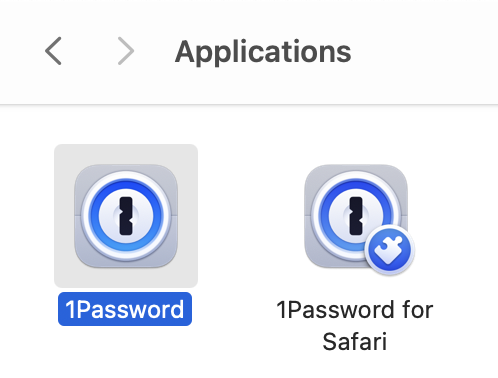Click the "1Password for Safari" name label

click(x=355, y=325)
